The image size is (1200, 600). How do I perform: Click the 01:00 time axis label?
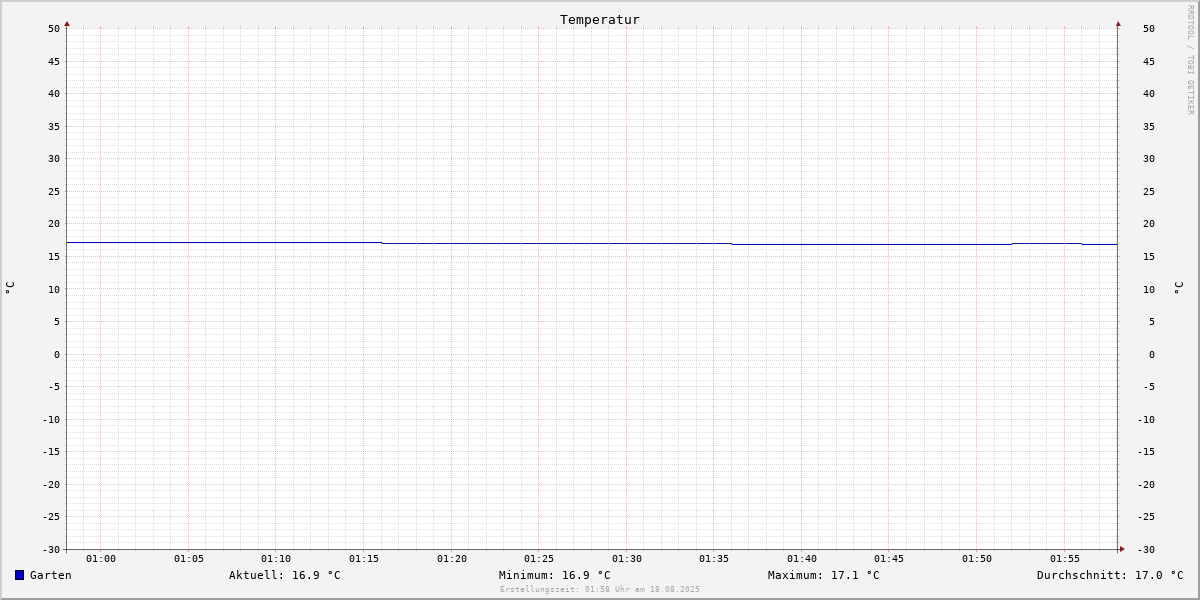tap(101, 559)
